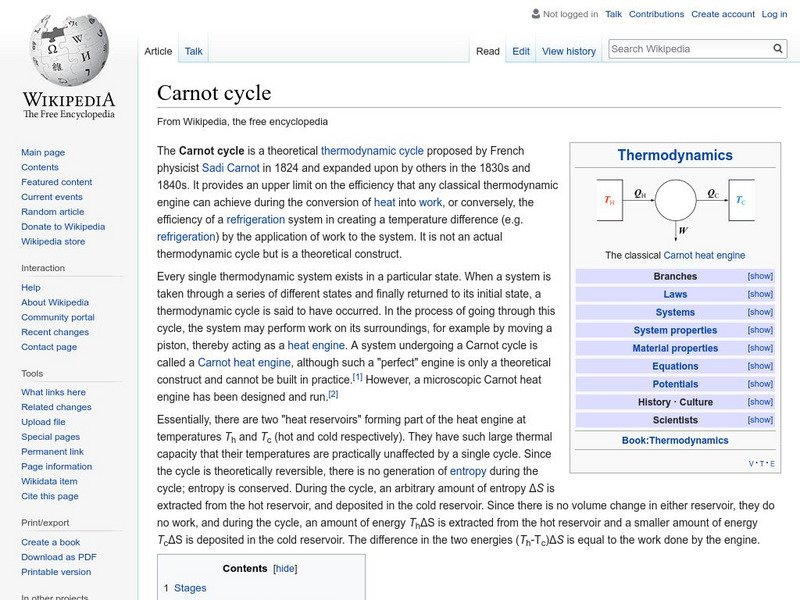Expand the Scientists section

(760, 420)
